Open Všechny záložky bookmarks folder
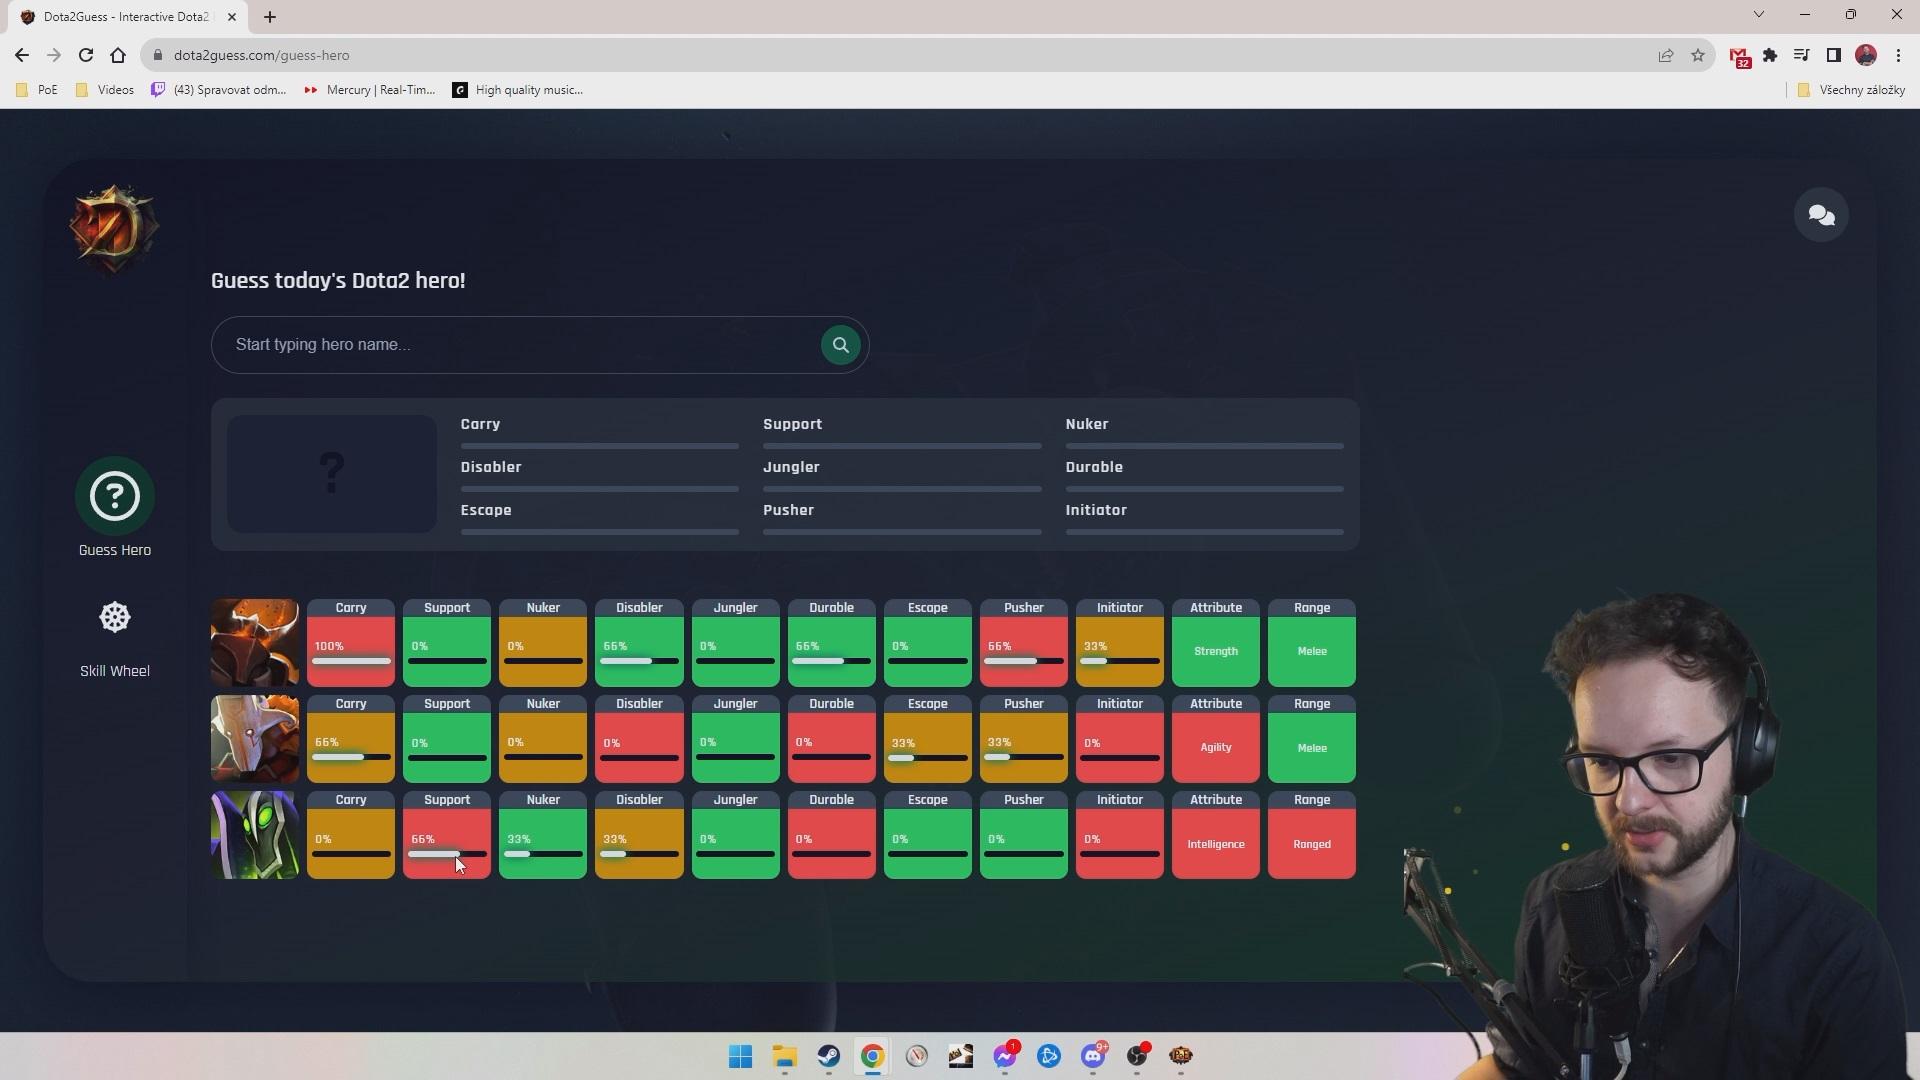This screenshot has width=1920, height=1080. pos(1851,90)
